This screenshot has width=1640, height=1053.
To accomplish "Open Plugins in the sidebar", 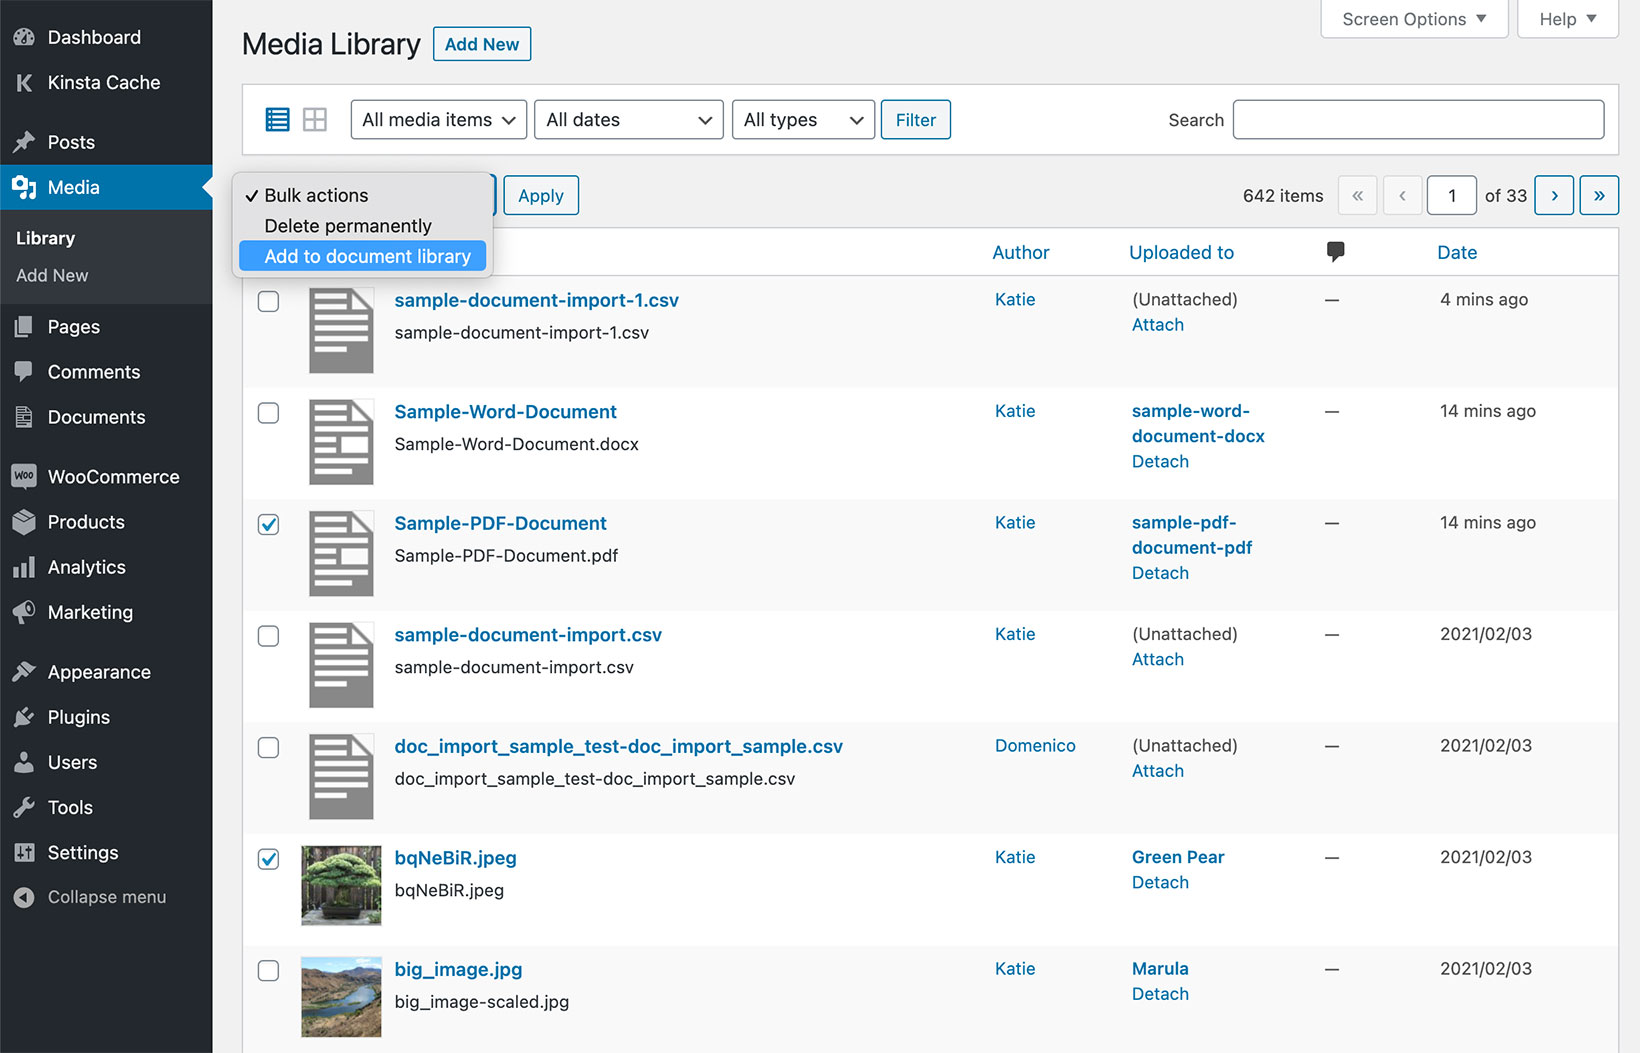I will tap(78, 717).
